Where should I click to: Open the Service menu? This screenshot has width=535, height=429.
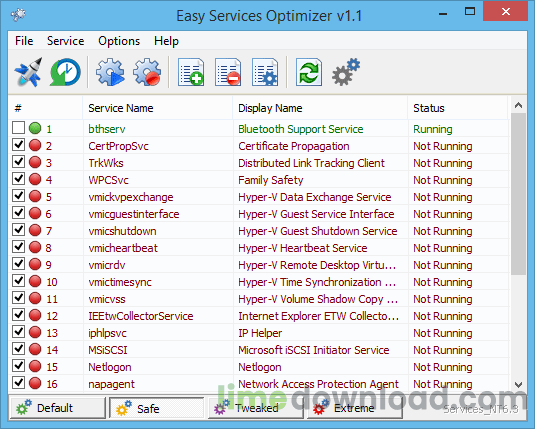point(66,41)
